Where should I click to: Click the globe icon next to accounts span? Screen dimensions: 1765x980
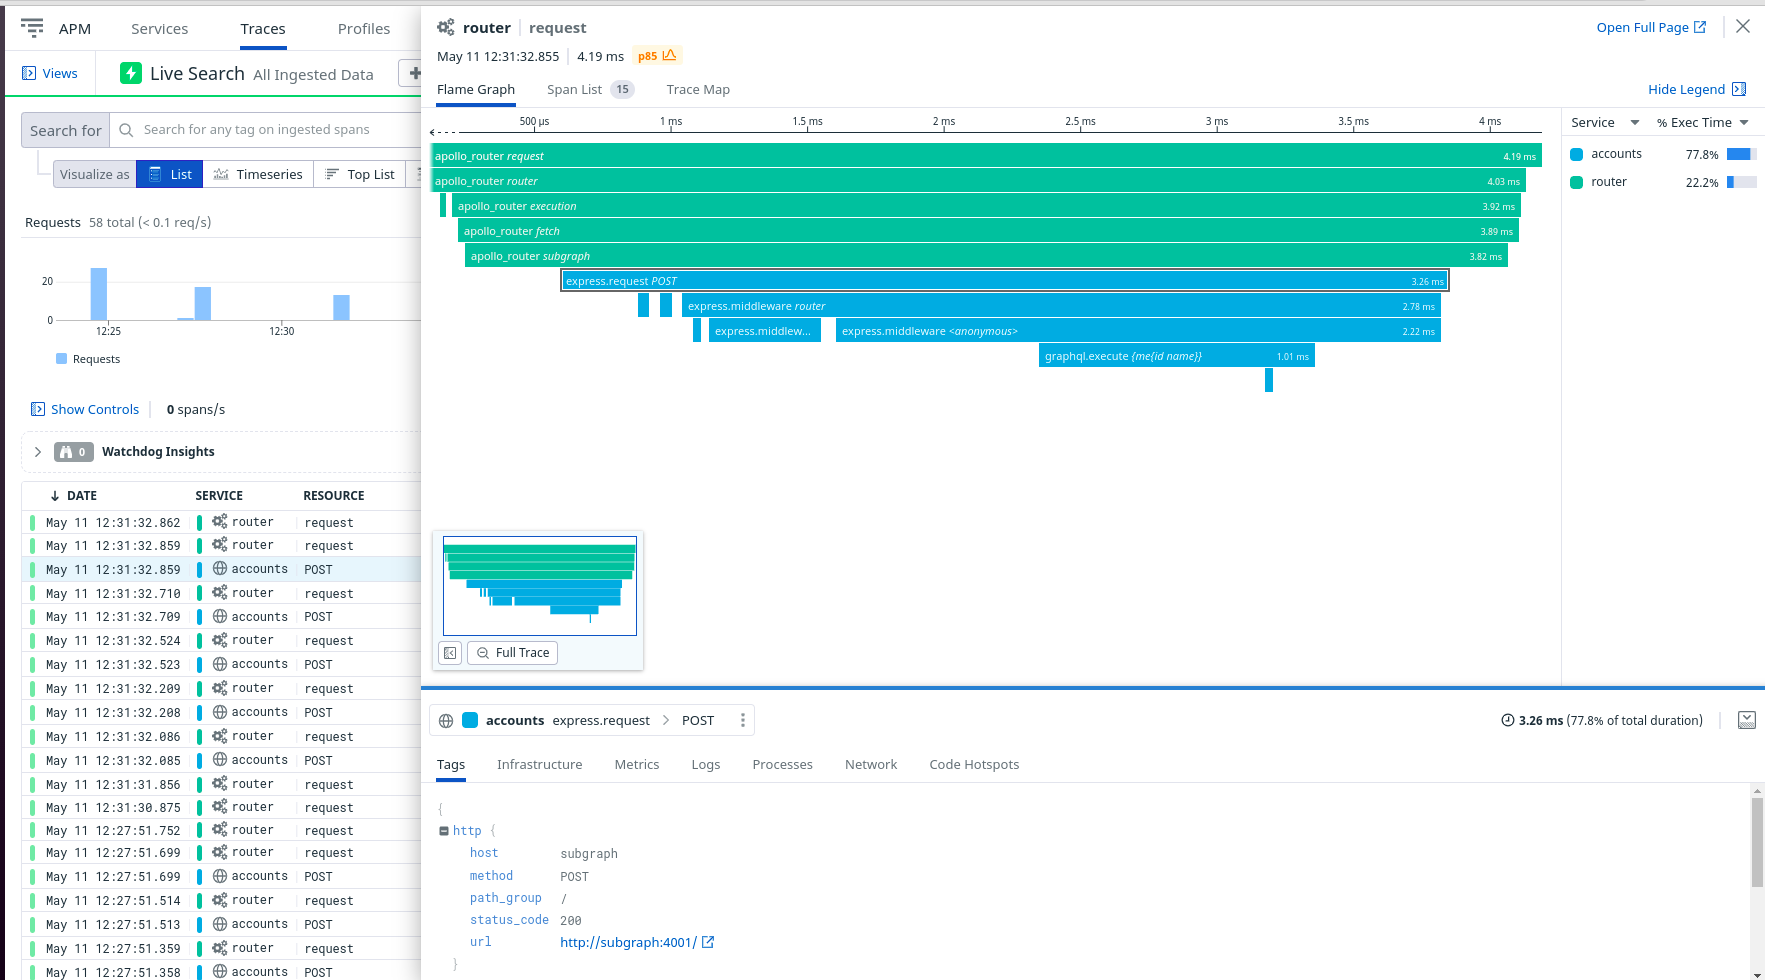pos(446,720)
